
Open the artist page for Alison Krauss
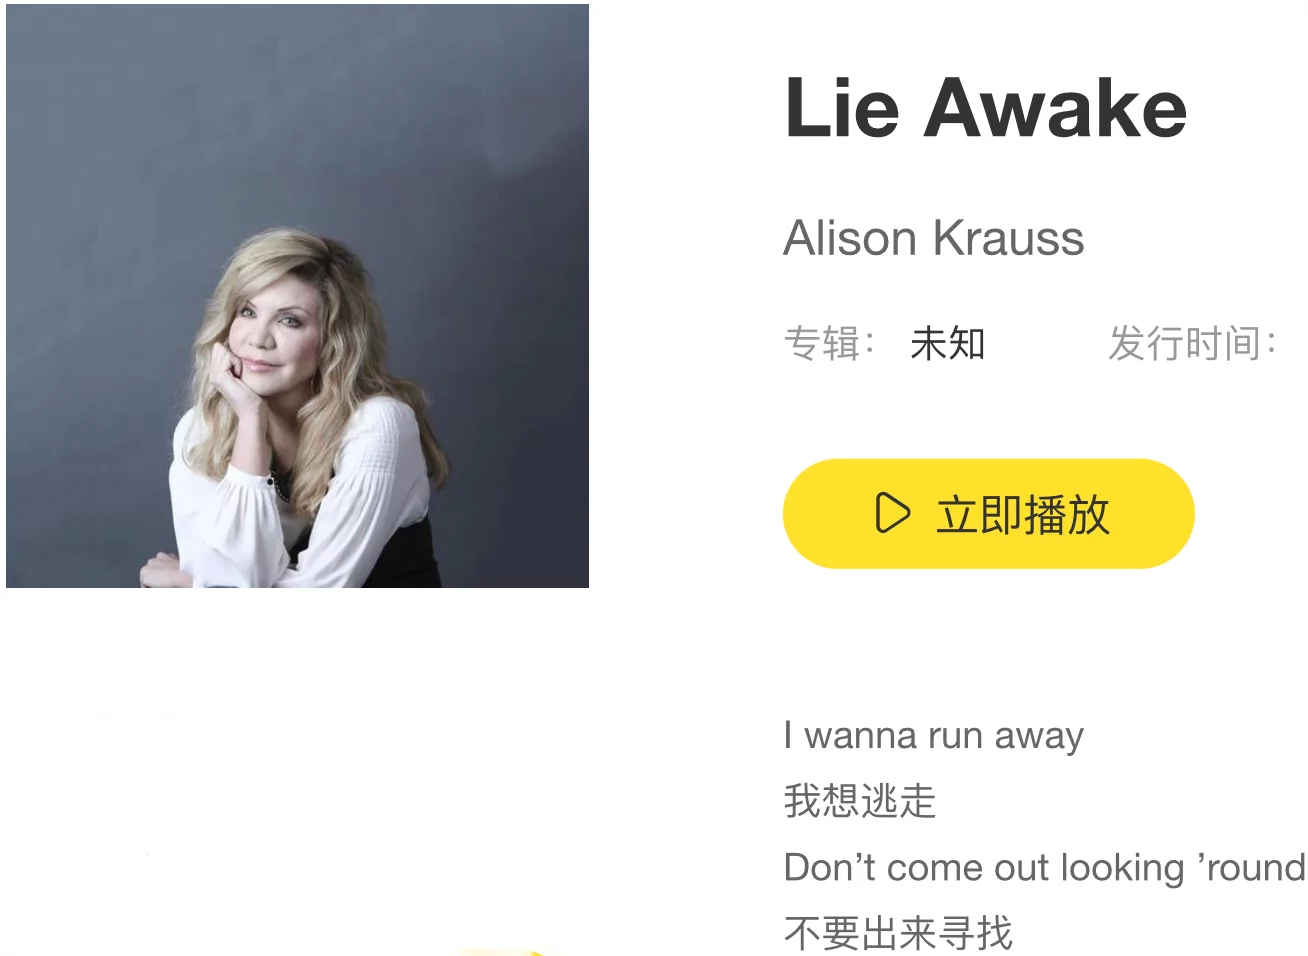(934, 238)
